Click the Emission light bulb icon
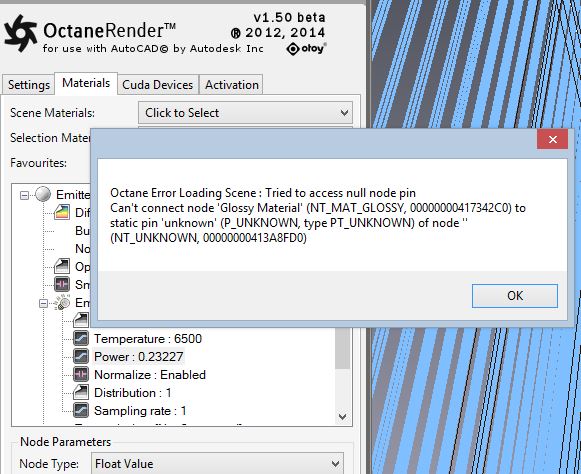This screenshot has height=474, width=581. pos(62,302)
